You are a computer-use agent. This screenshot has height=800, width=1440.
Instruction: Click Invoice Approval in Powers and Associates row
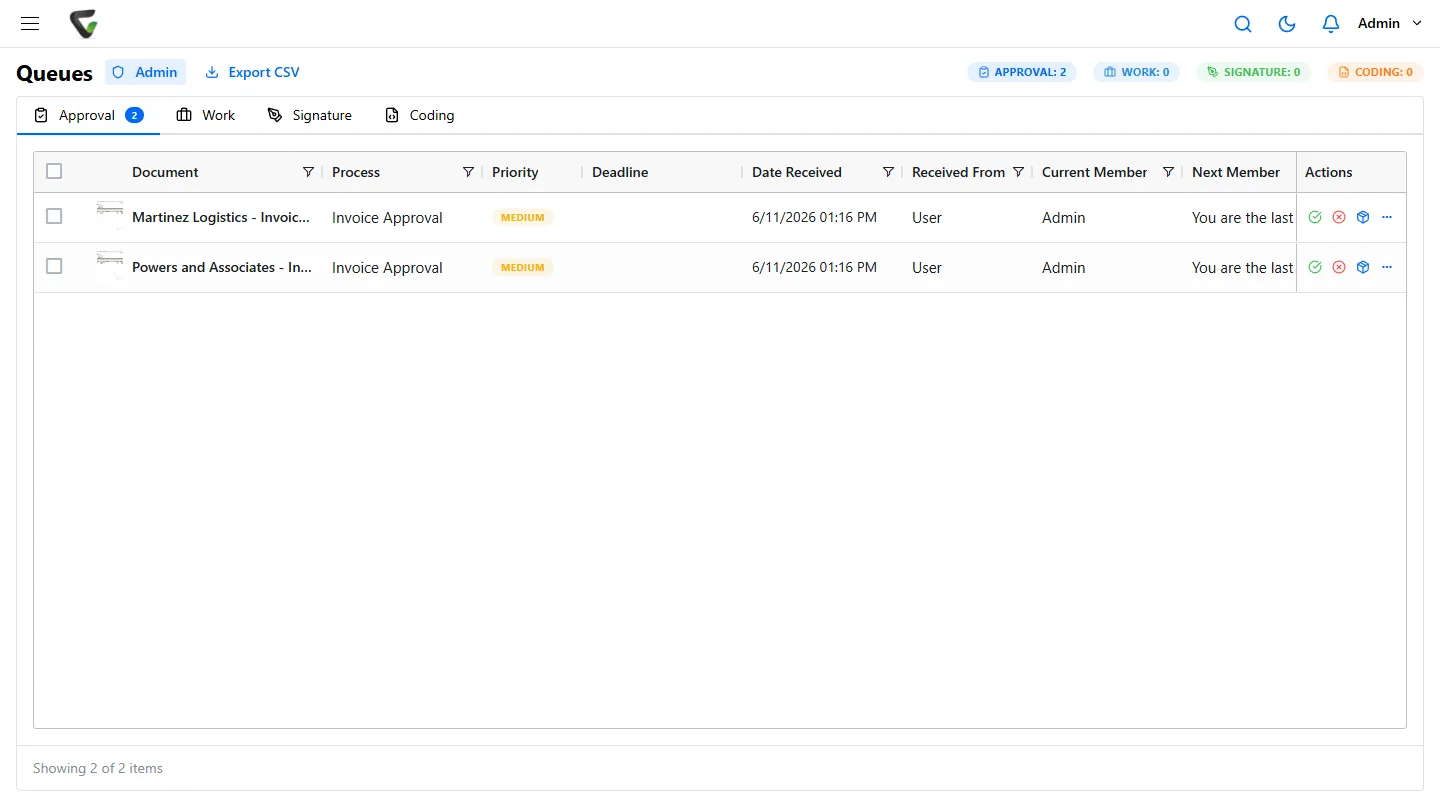[387, 267]
